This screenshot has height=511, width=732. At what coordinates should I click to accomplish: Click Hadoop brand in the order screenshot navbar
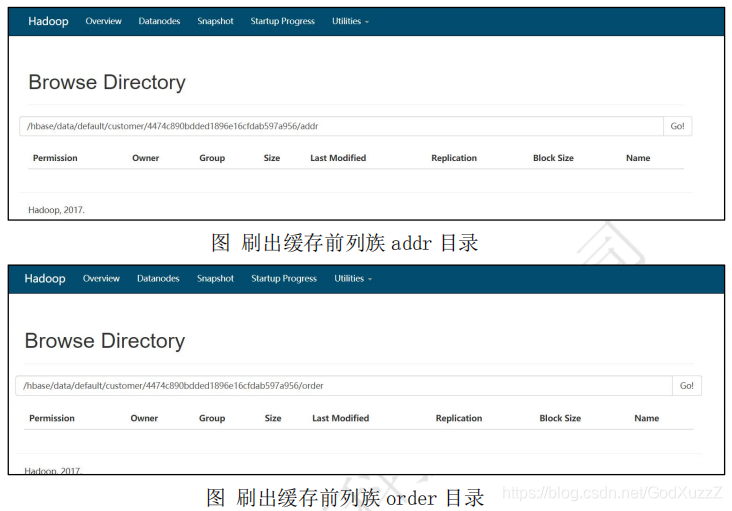coord(45,279)
